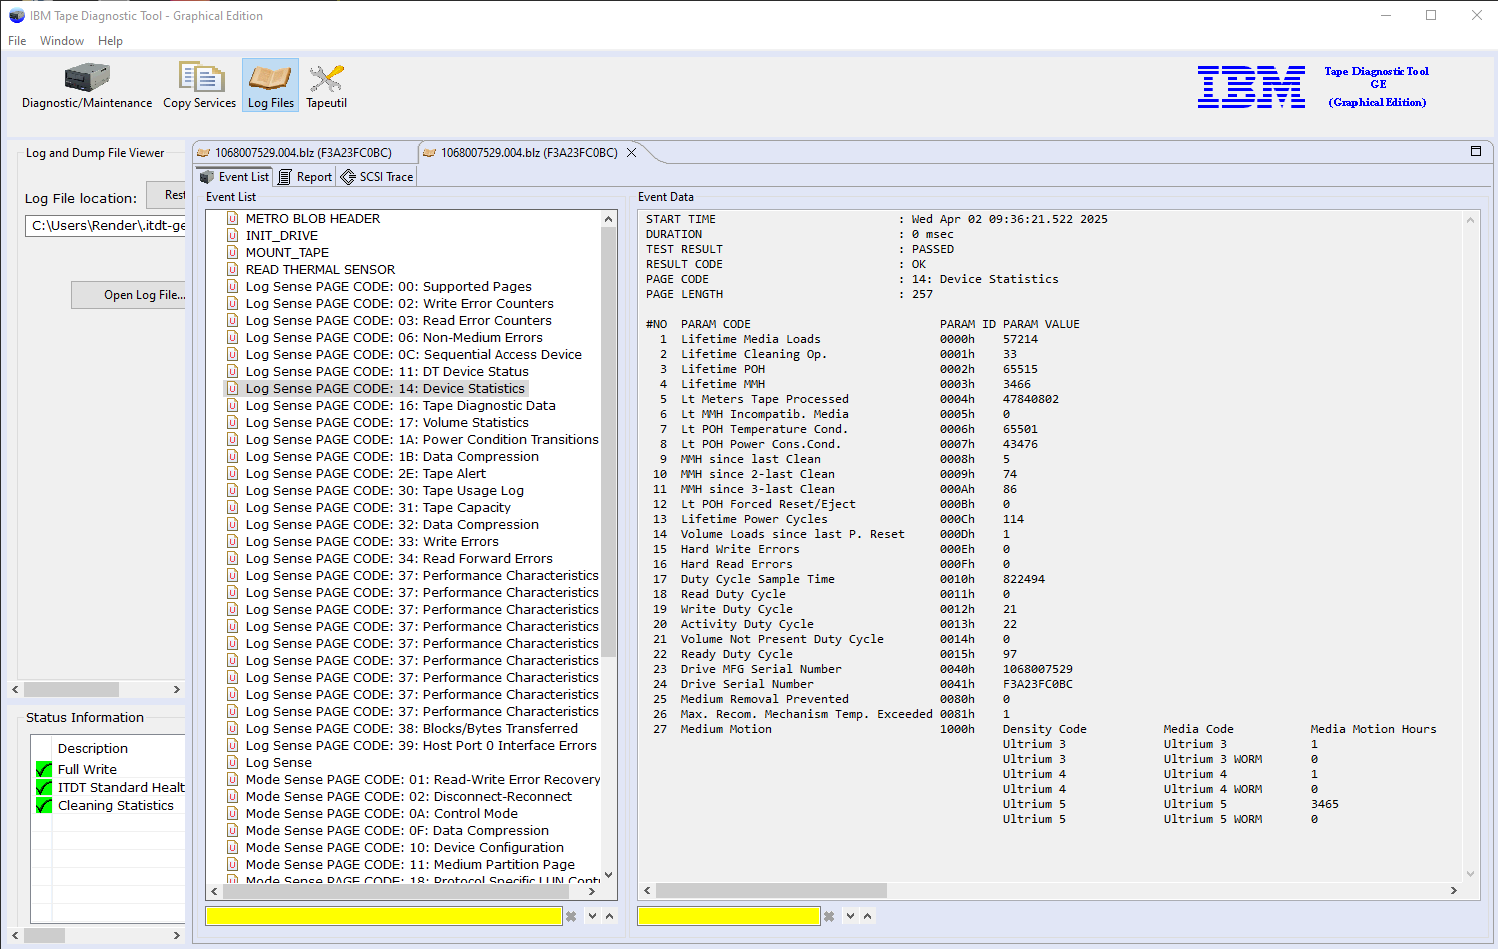Switch to the Report tab

305,177
